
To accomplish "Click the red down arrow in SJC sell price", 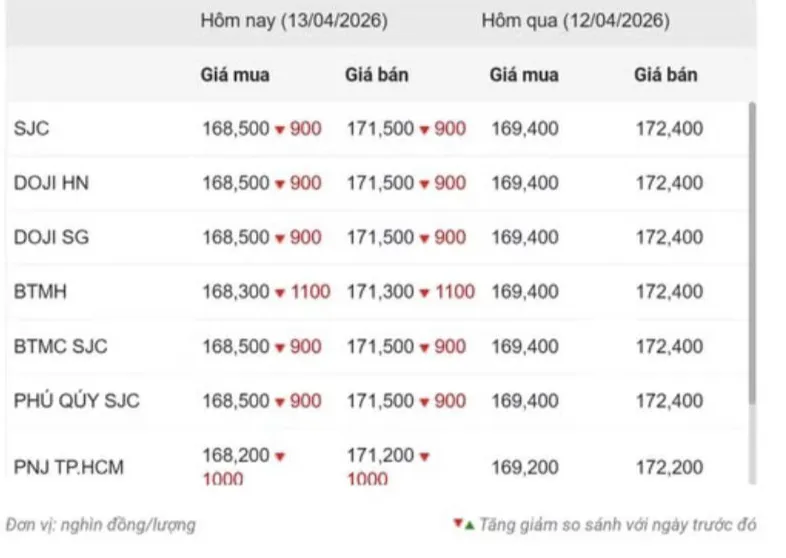I will click(x=425, y=130).
